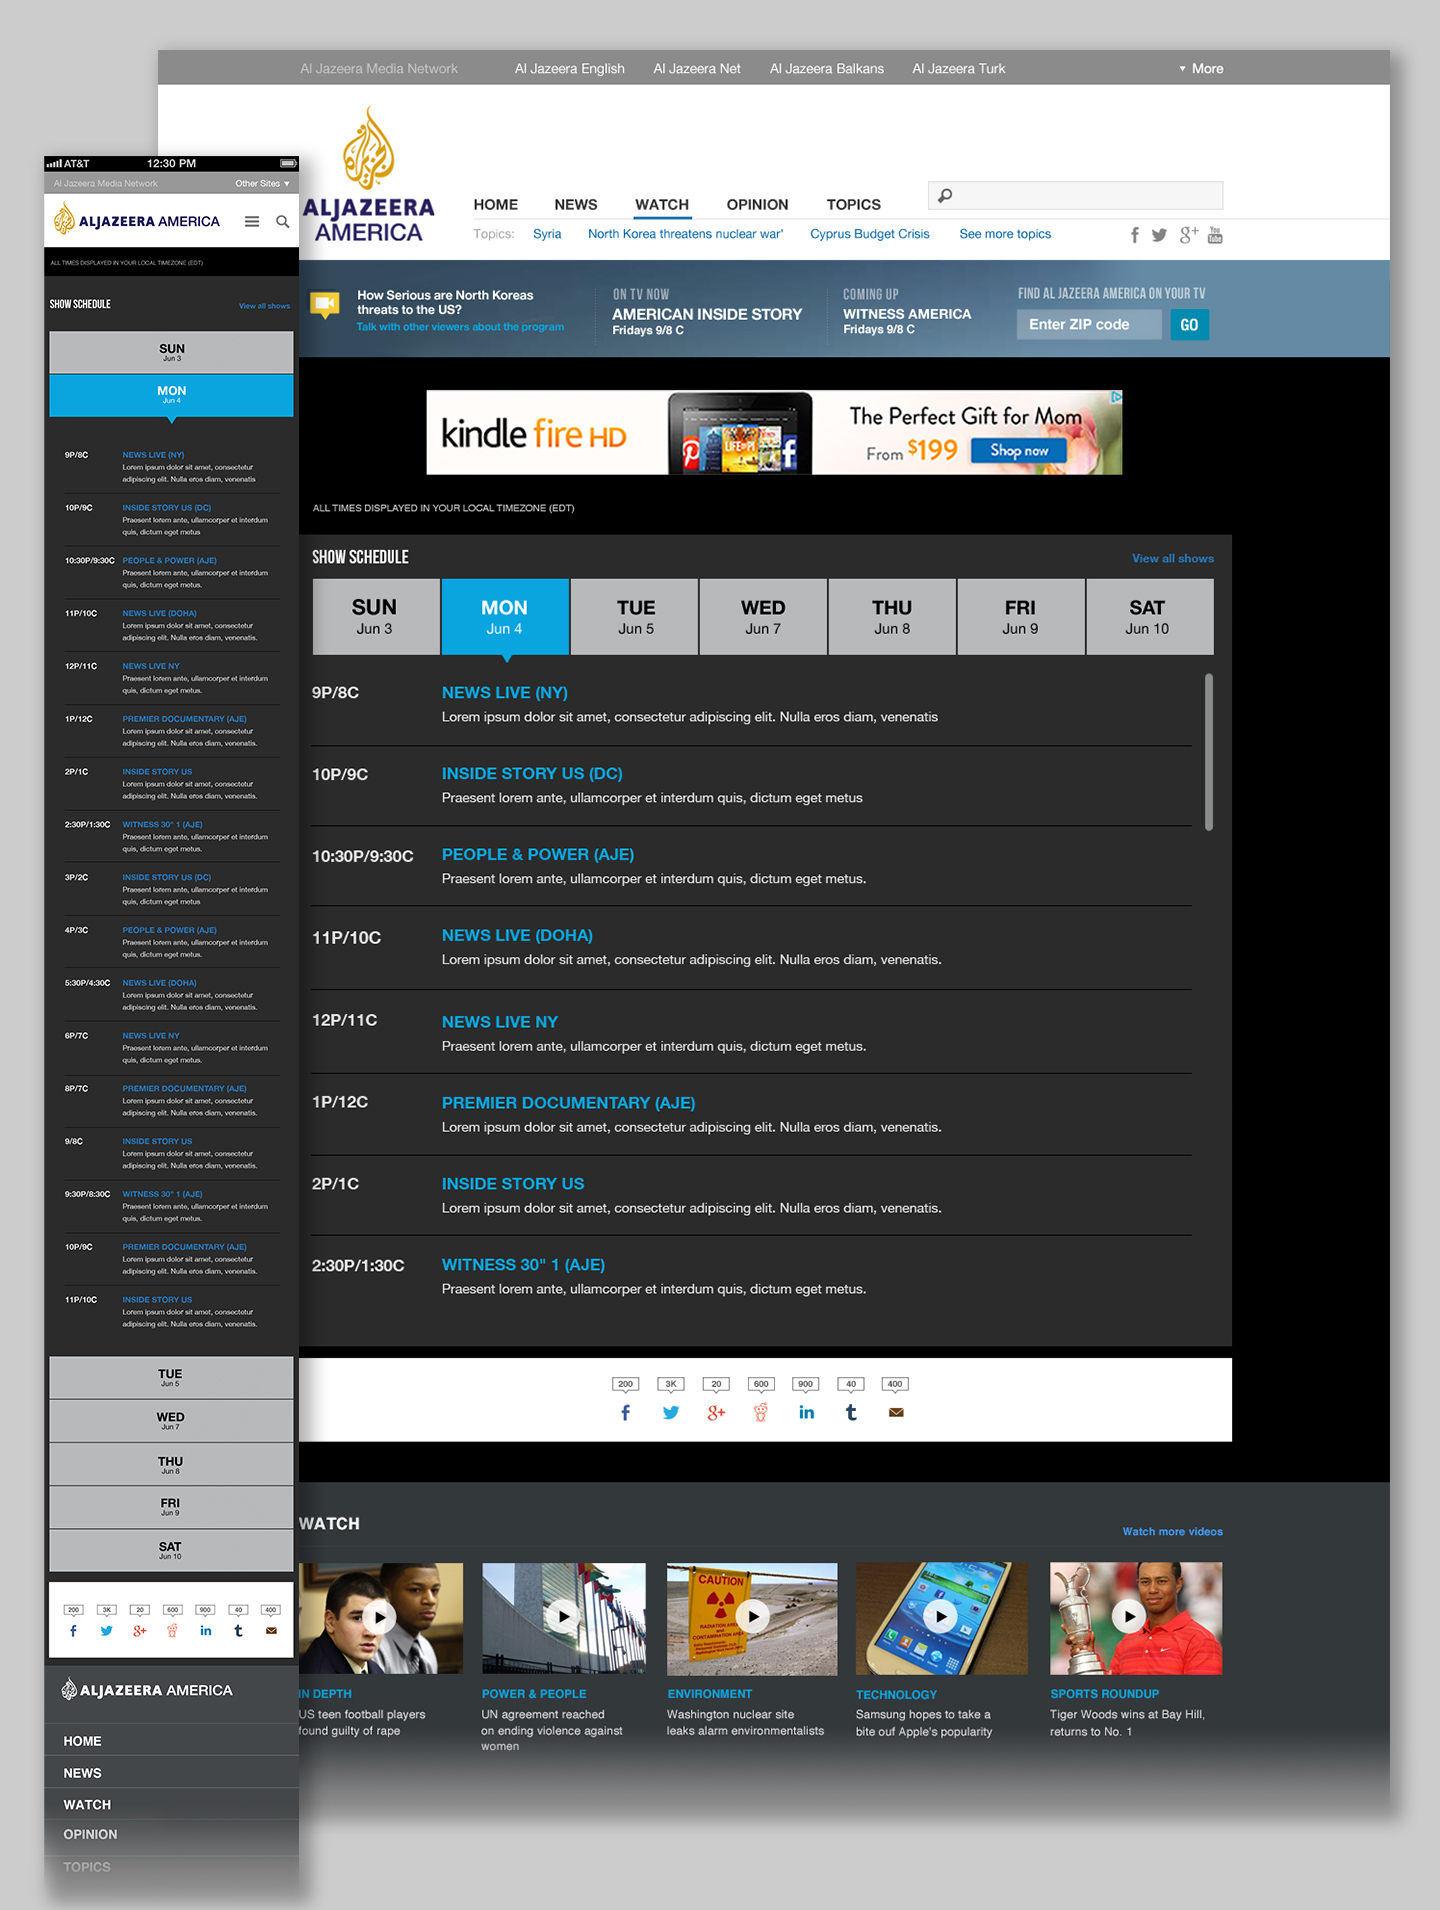Open Google Plus icon in desktop header

pos(1188,234)
